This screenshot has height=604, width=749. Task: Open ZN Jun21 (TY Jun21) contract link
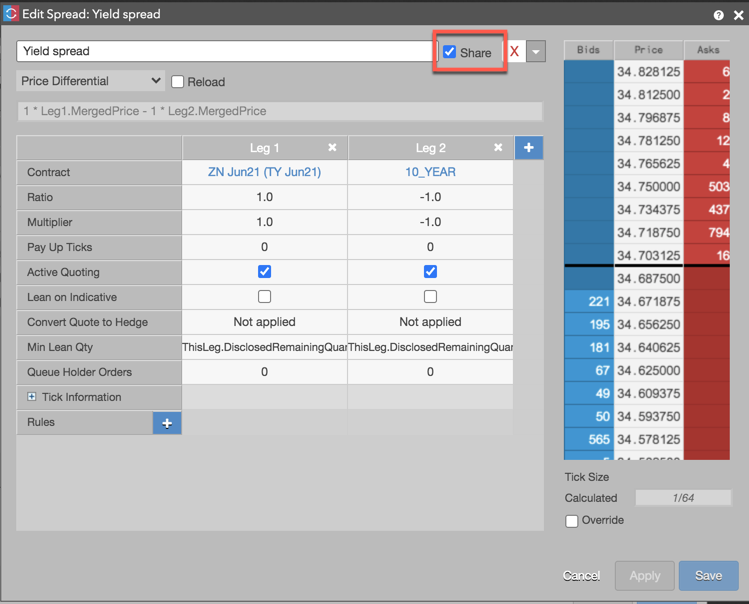pos(264,172)
